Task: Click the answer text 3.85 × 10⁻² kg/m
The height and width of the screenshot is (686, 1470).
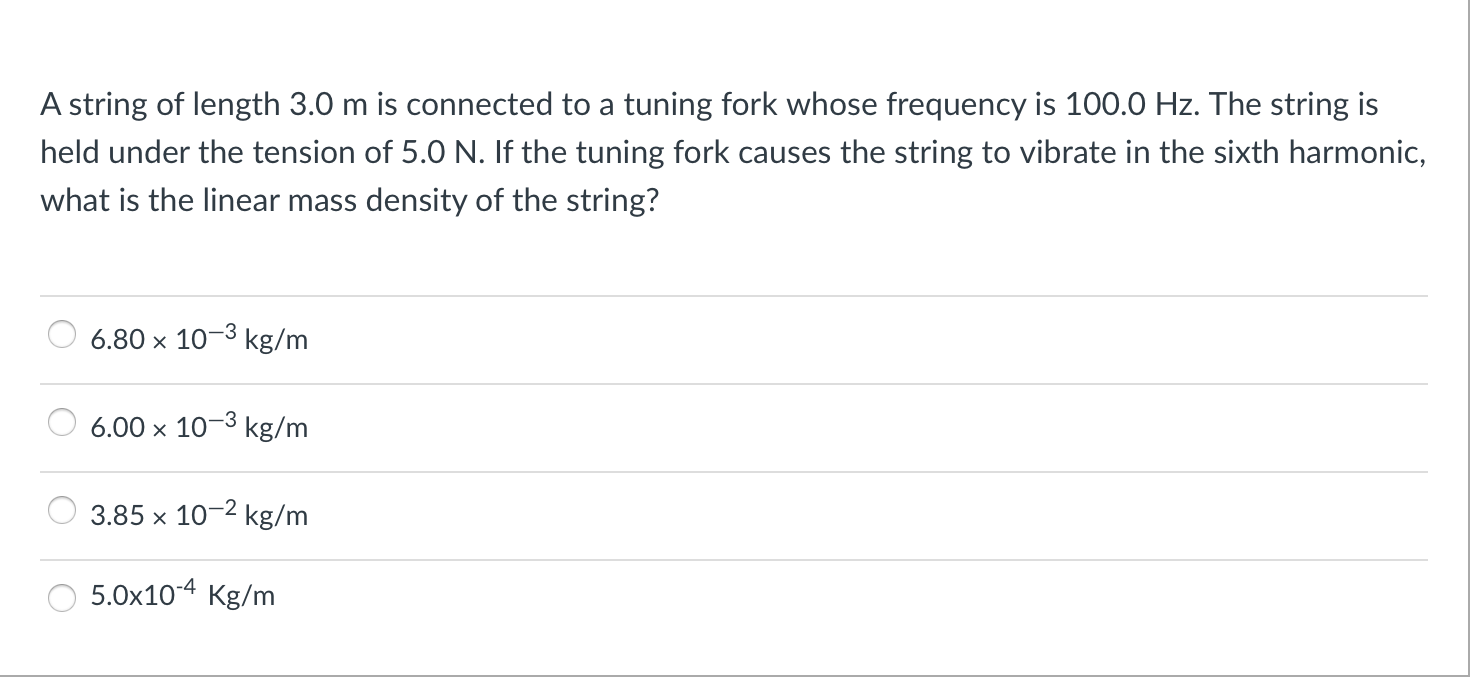Action: [198, 516]
